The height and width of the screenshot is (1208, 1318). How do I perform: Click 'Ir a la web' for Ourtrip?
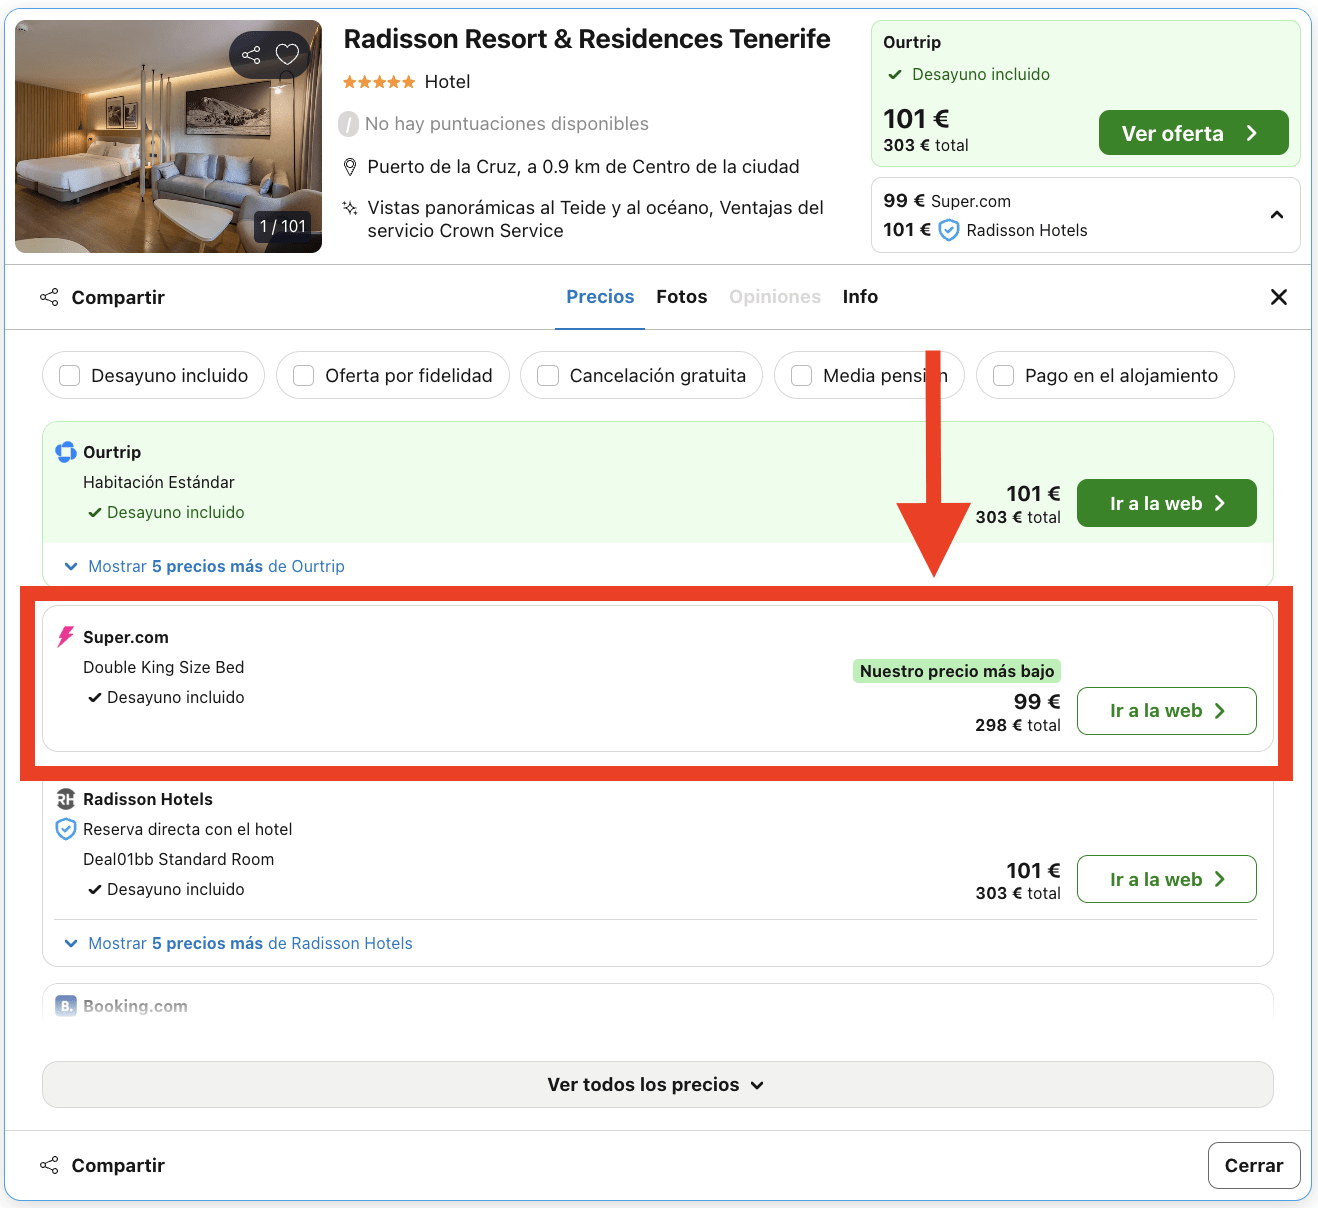(x=1166, y=503)
